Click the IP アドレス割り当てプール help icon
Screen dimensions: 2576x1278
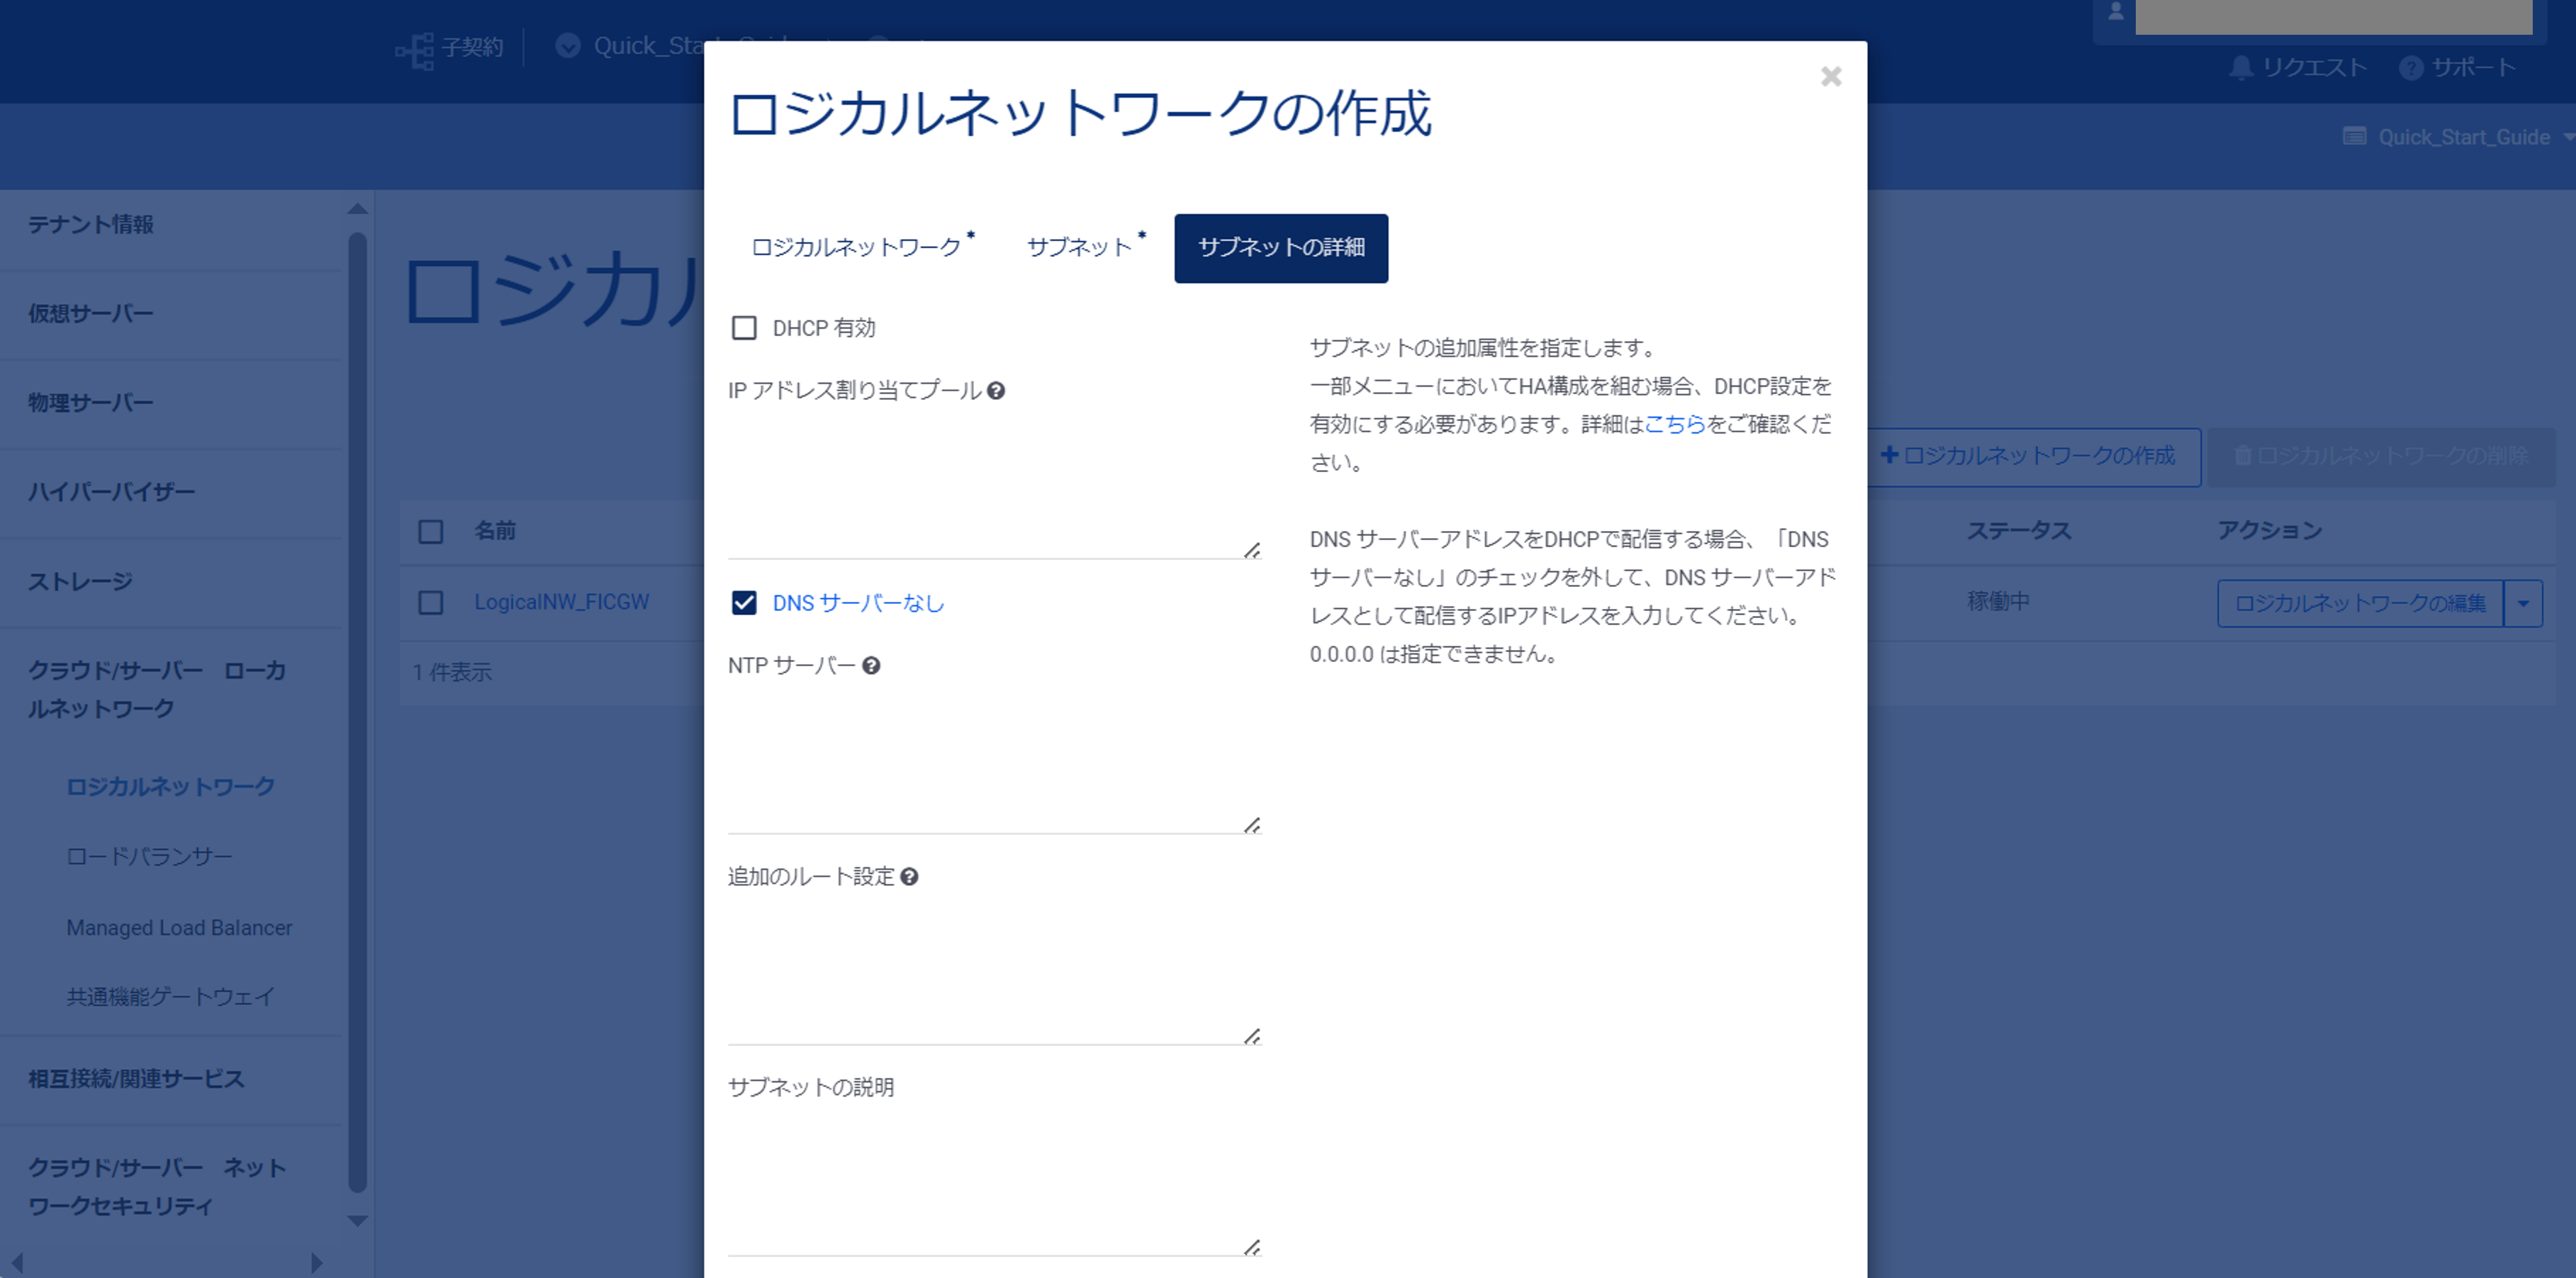point(996,390)
